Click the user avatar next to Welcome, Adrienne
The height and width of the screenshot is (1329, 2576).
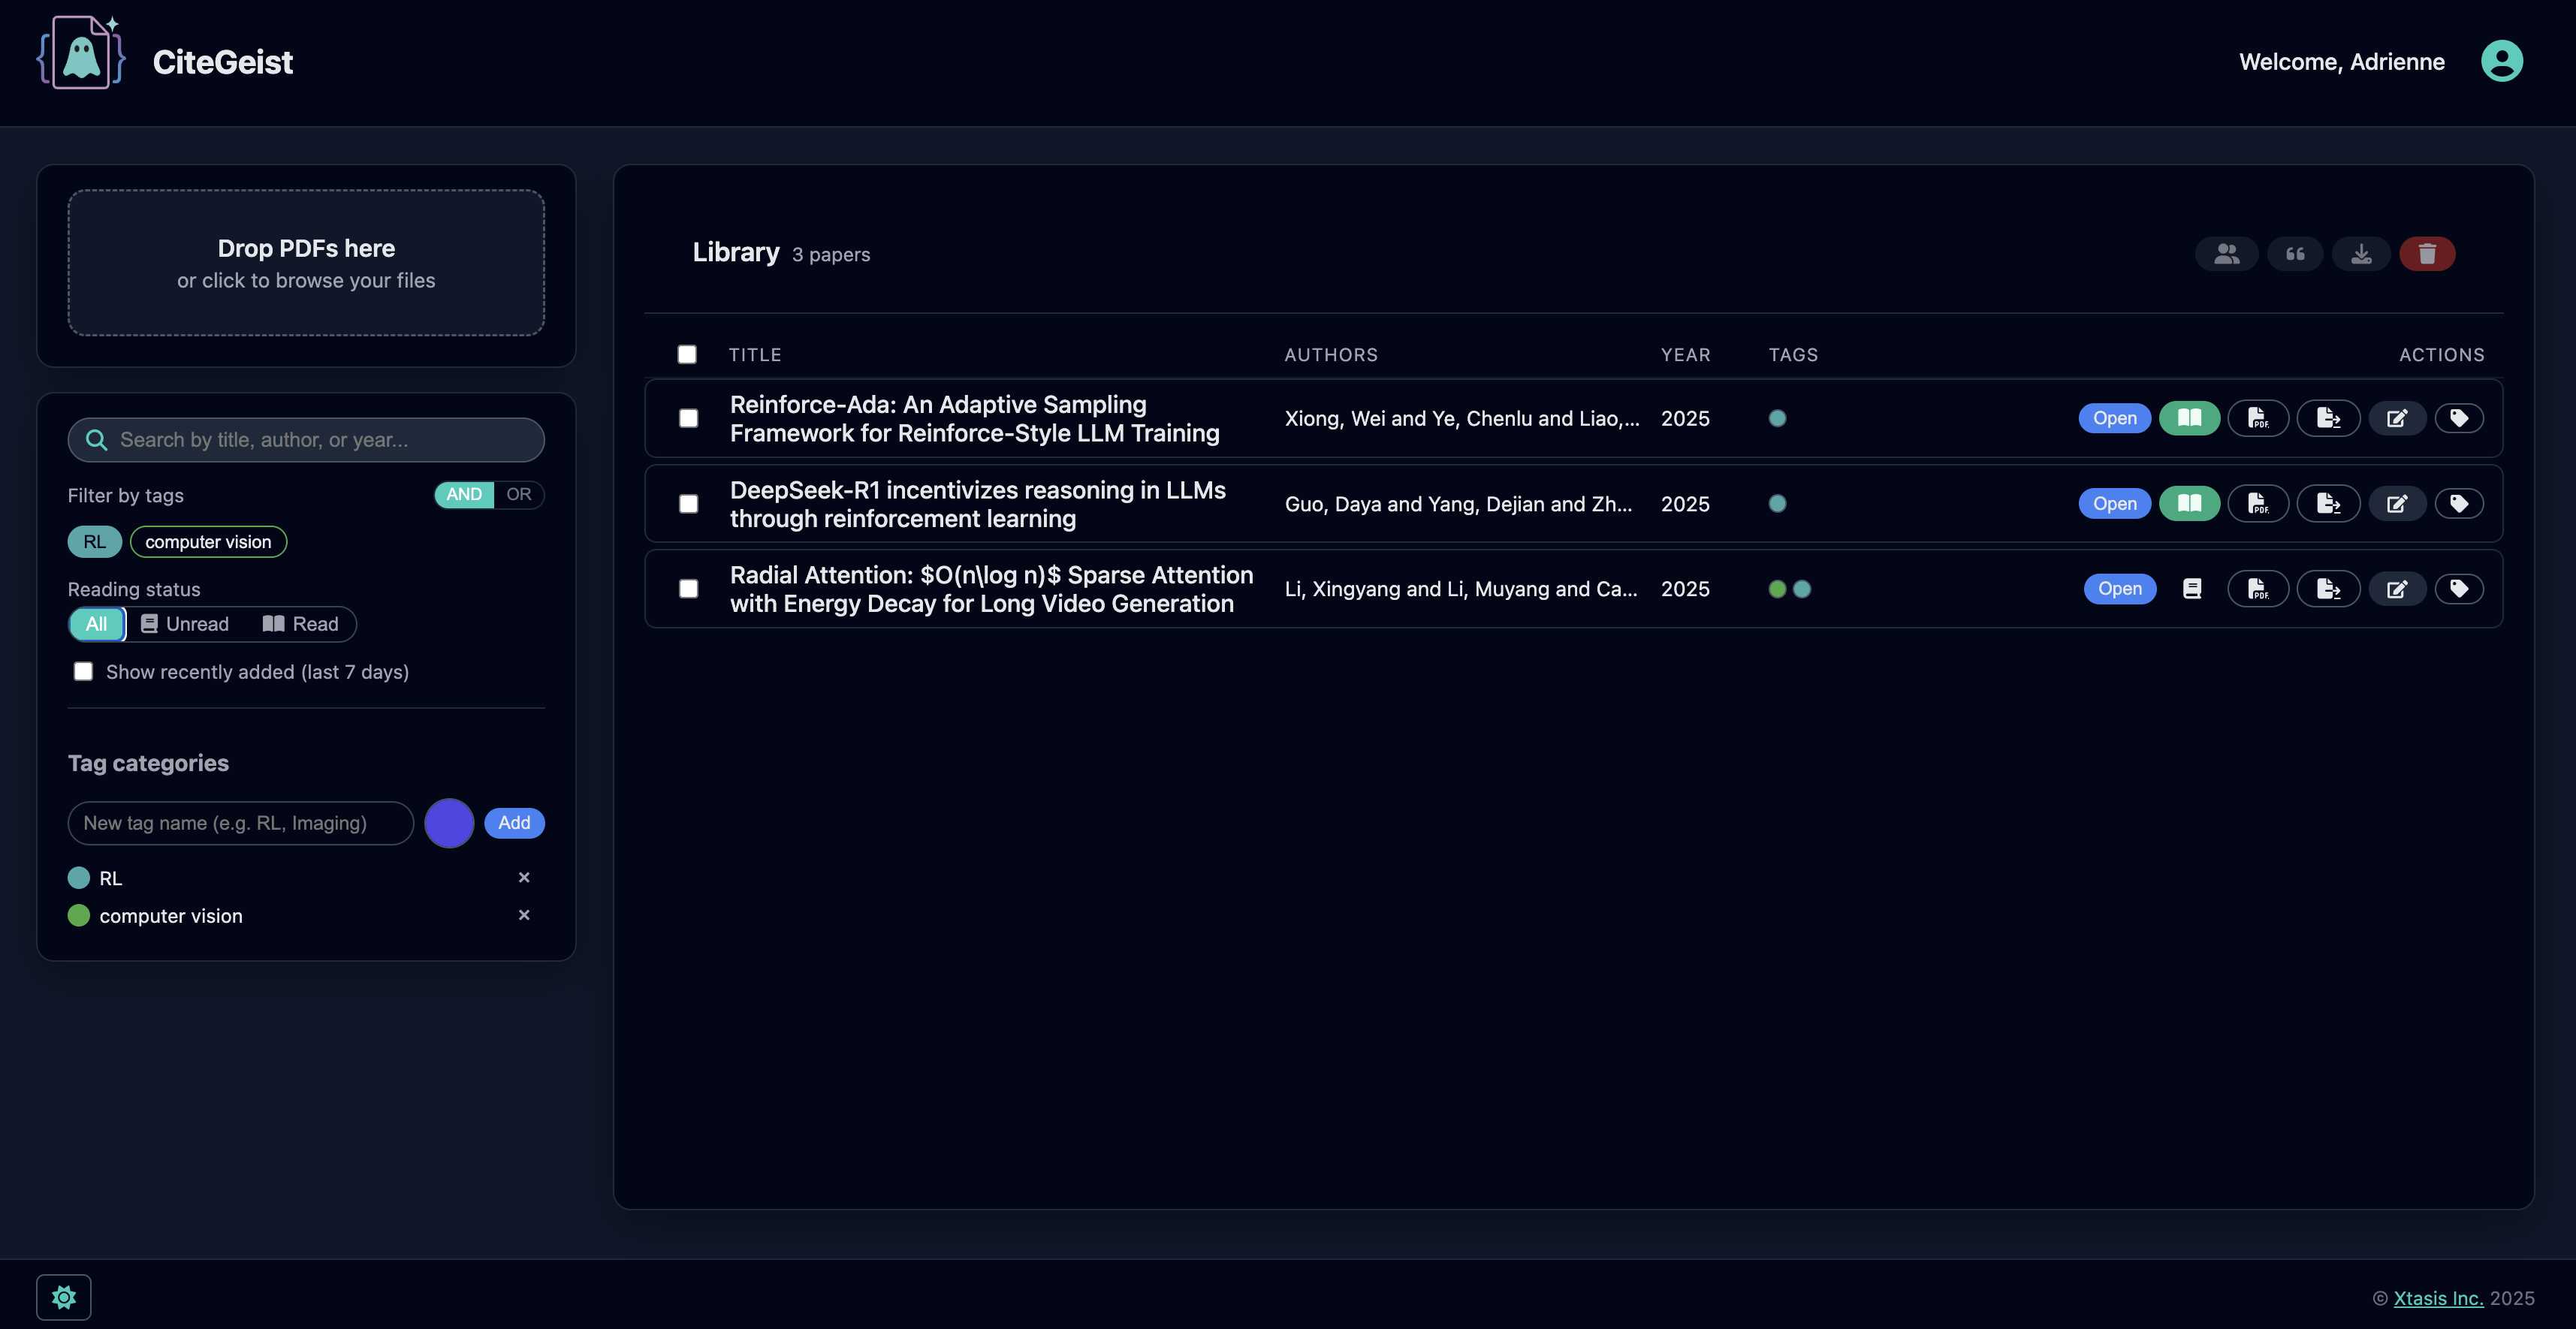point(2503,60)
